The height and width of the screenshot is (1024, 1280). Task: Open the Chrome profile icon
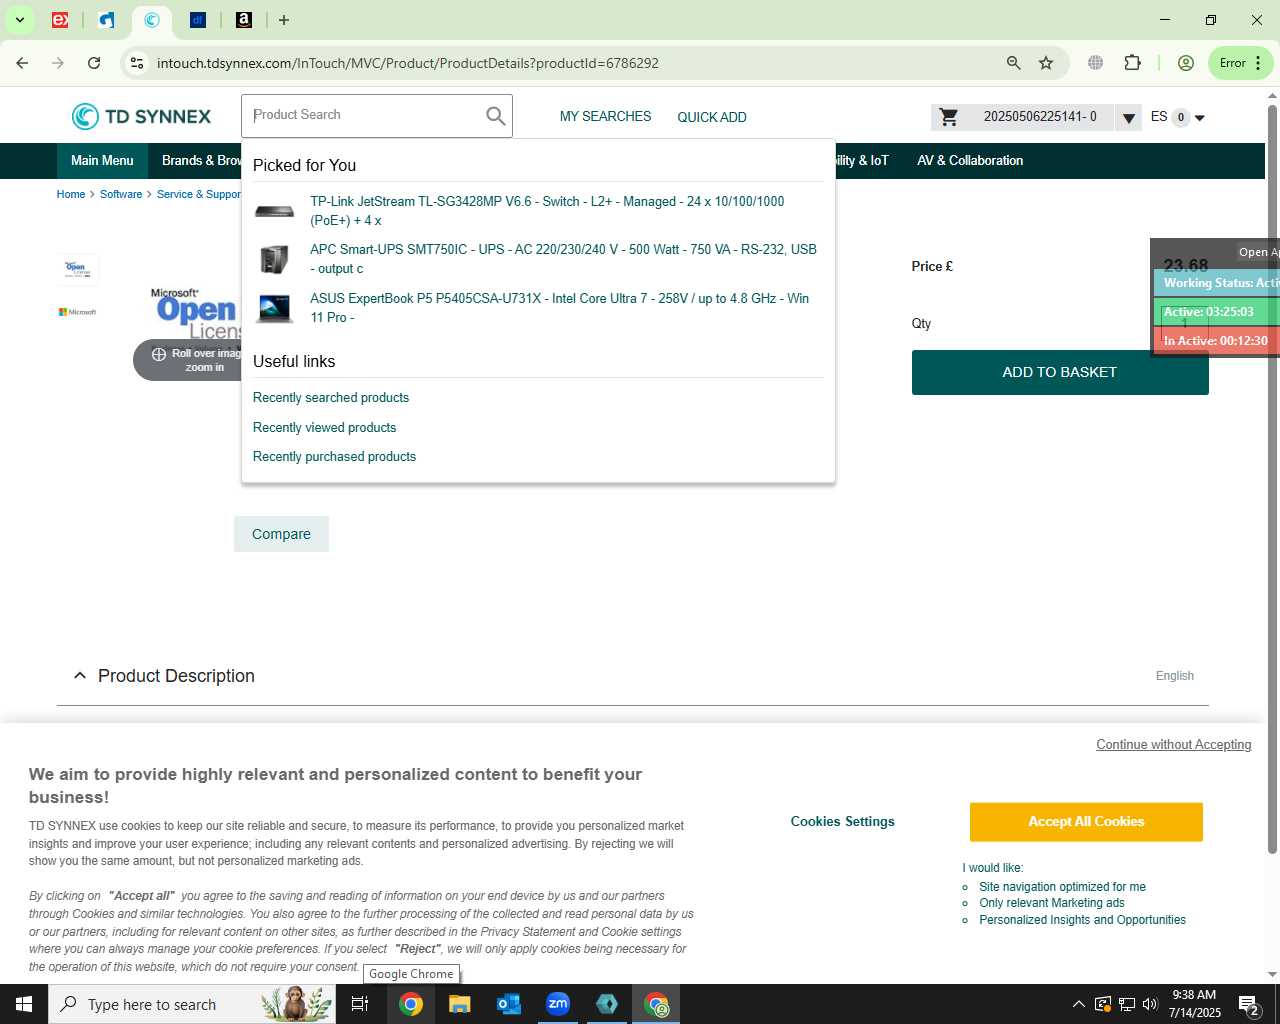(1186, 63)
